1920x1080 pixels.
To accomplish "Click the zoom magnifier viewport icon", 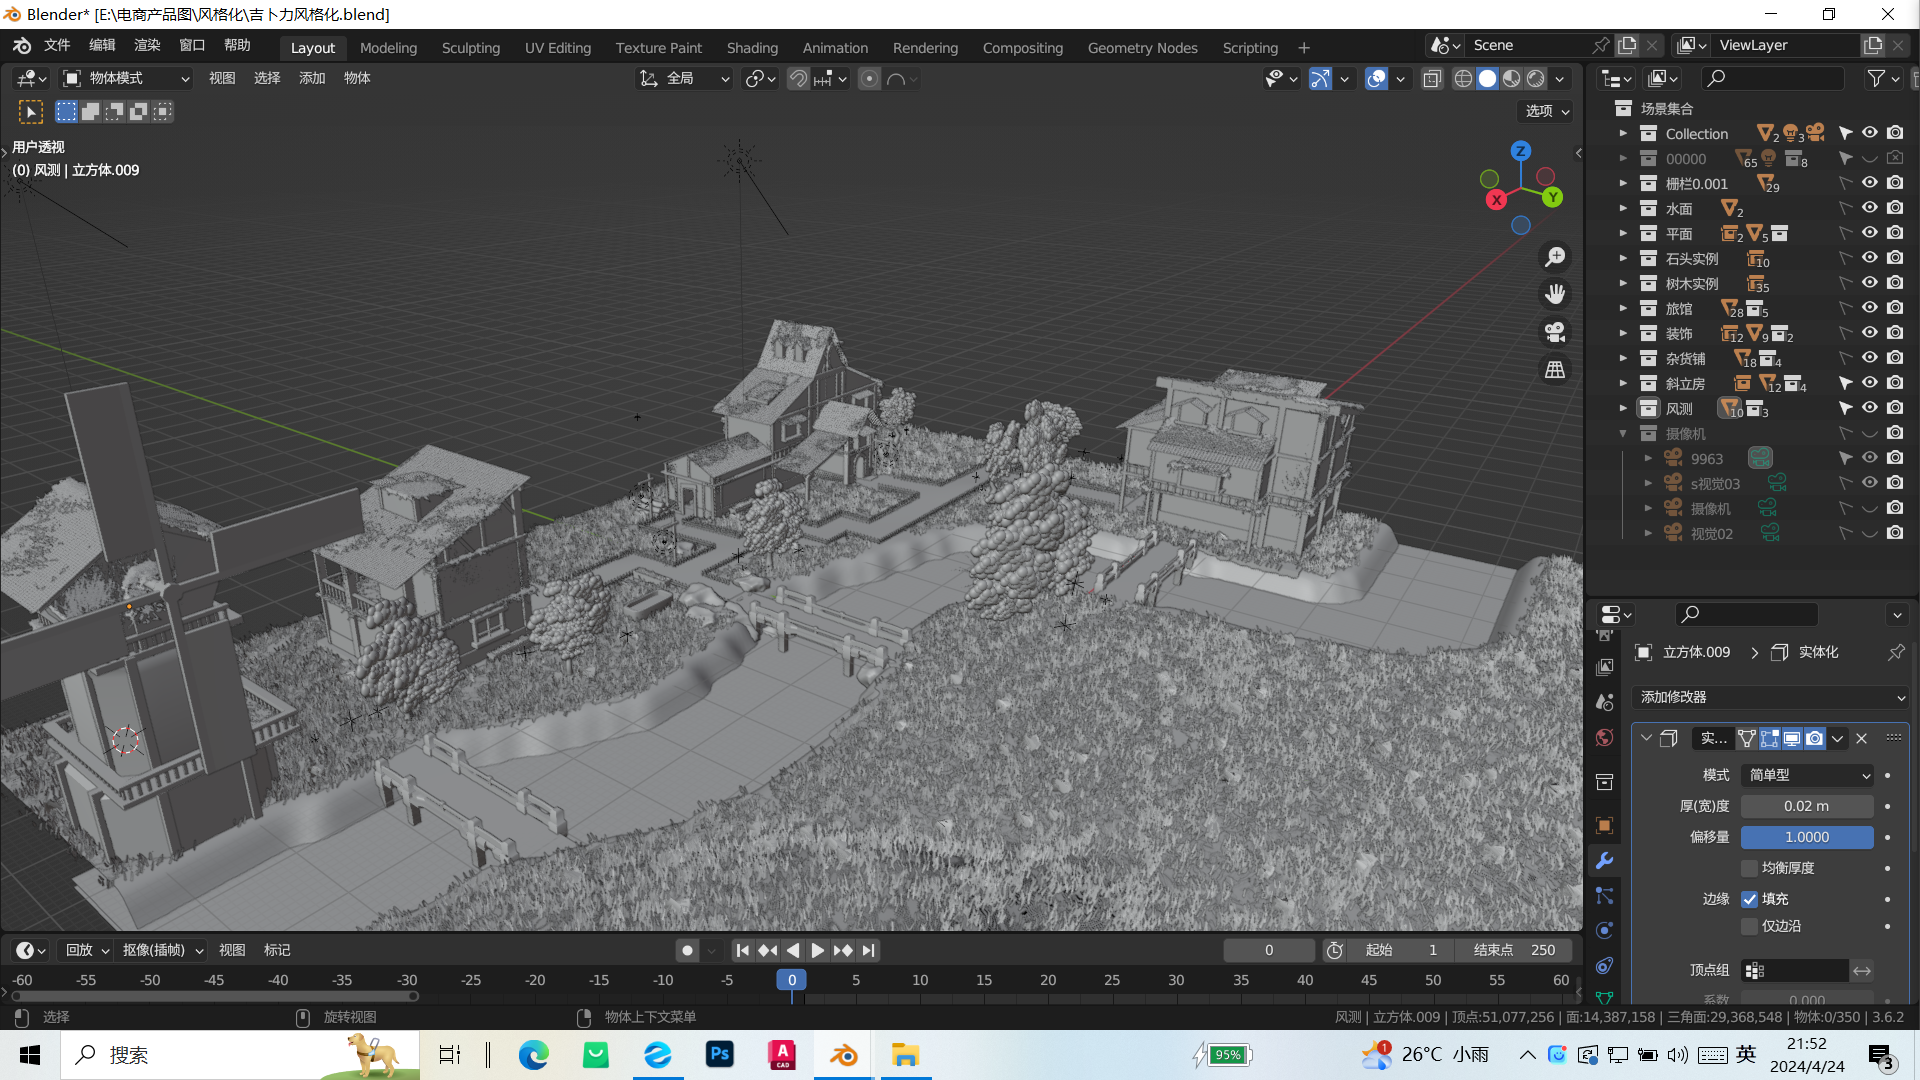I will click(1555, 257).
